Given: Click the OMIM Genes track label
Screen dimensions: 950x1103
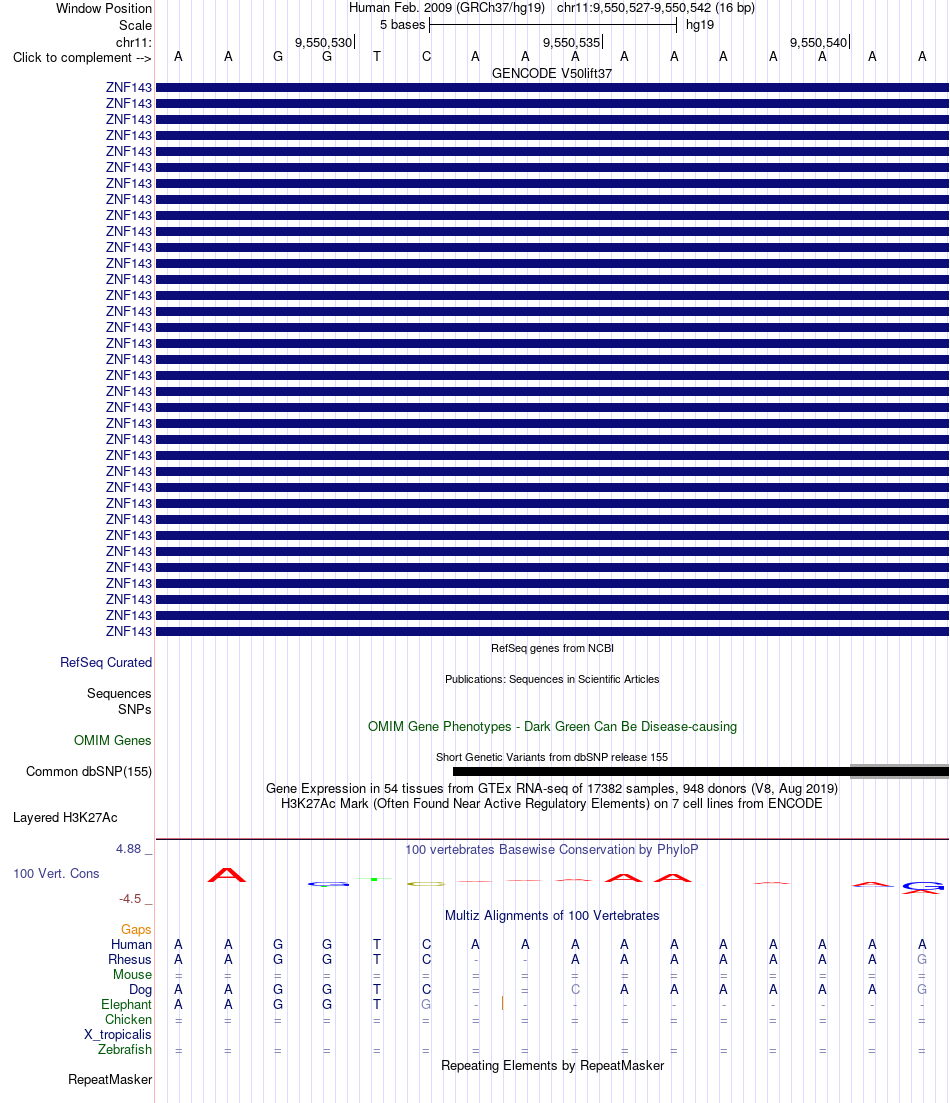Looking at the screenshot, I should point(113,741).
